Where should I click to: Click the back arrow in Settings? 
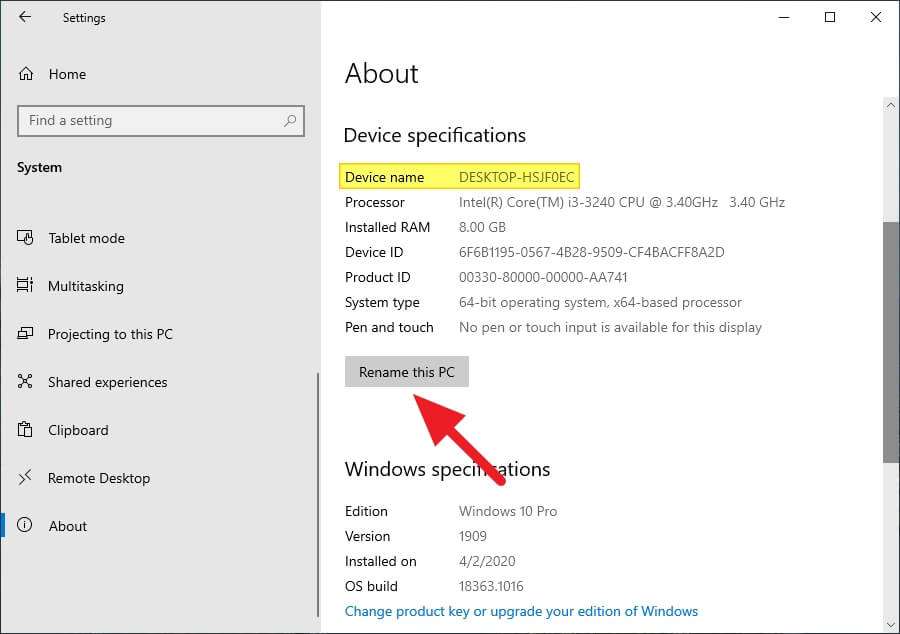click(x=25, y=17)
